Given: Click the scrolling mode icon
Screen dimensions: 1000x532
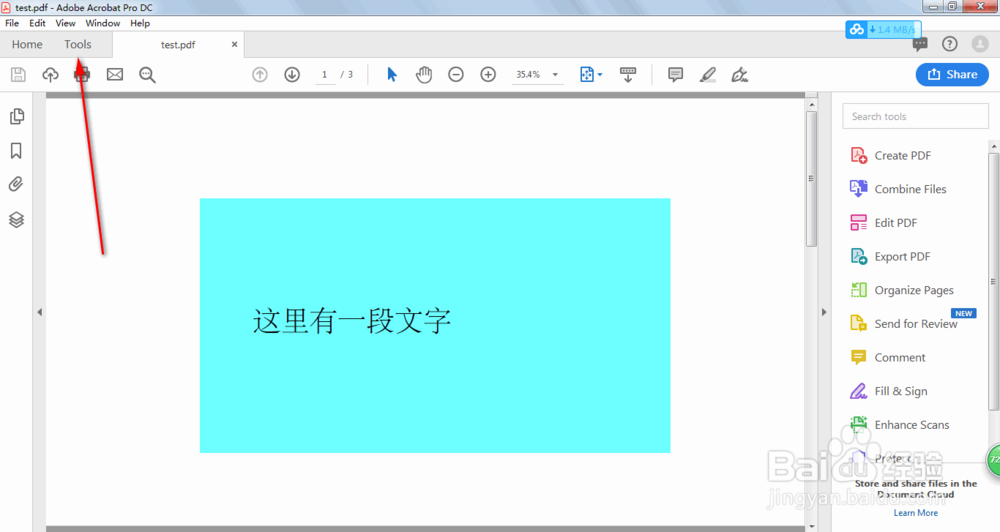Looking at the screenshot, I should (x=628, y=75).
